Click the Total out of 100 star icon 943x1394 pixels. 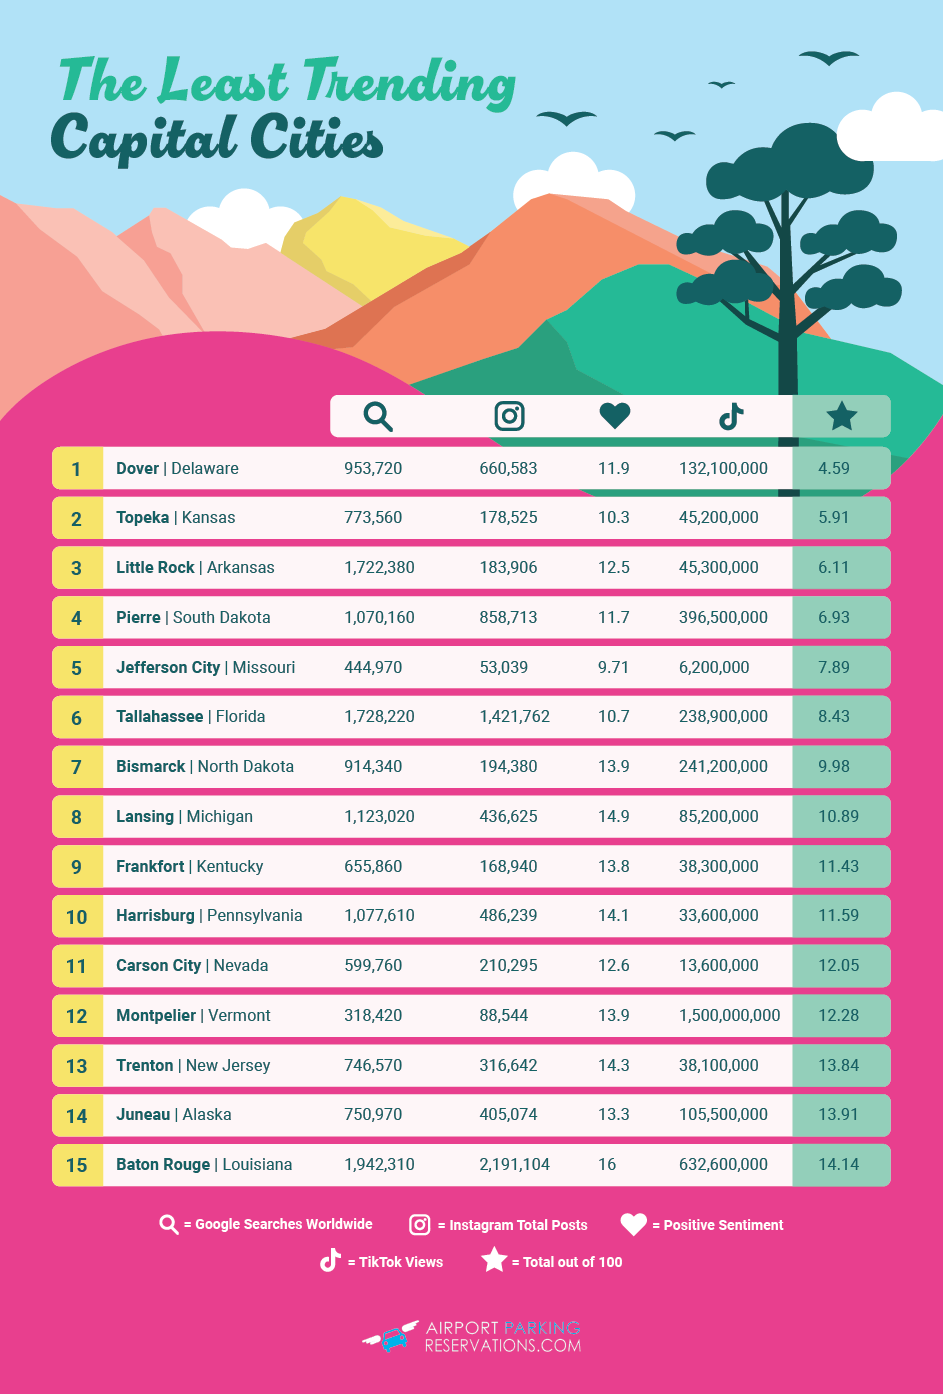pos(494,1260)
